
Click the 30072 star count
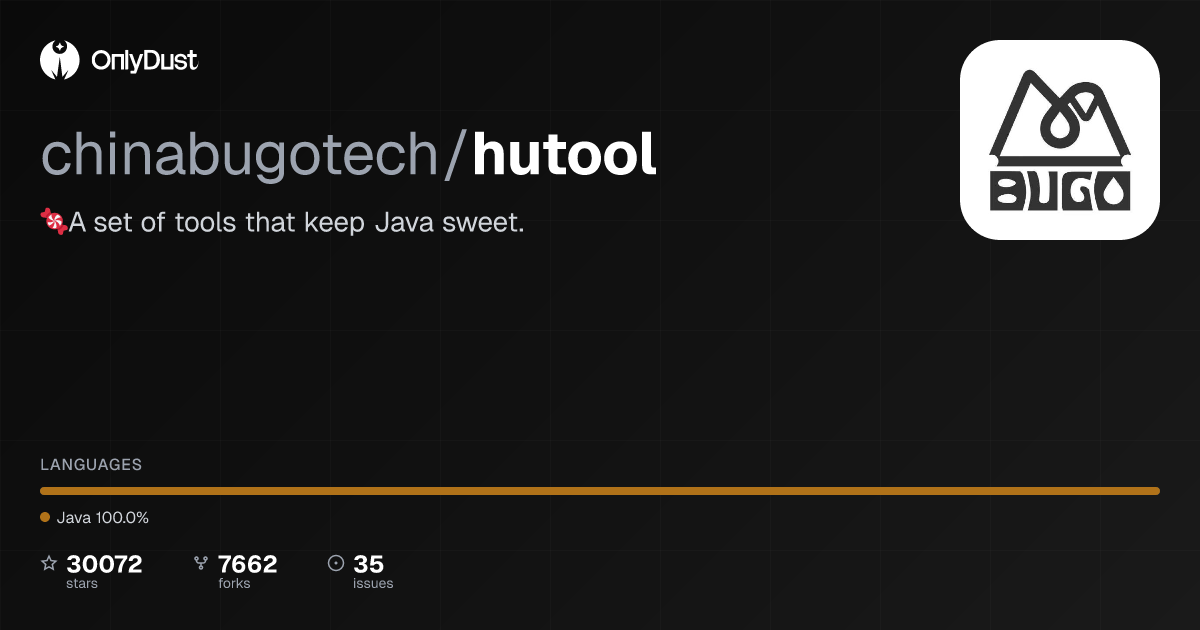(x=104, y=564)
